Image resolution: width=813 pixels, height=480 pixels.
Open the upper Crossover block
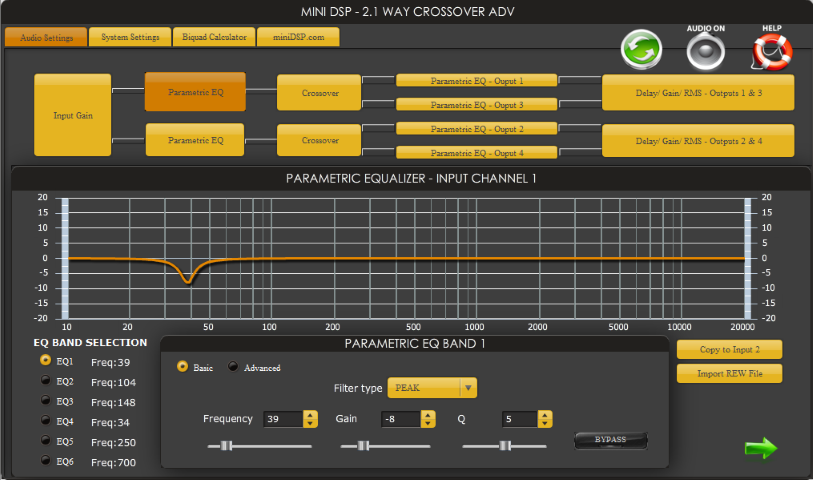319,92
